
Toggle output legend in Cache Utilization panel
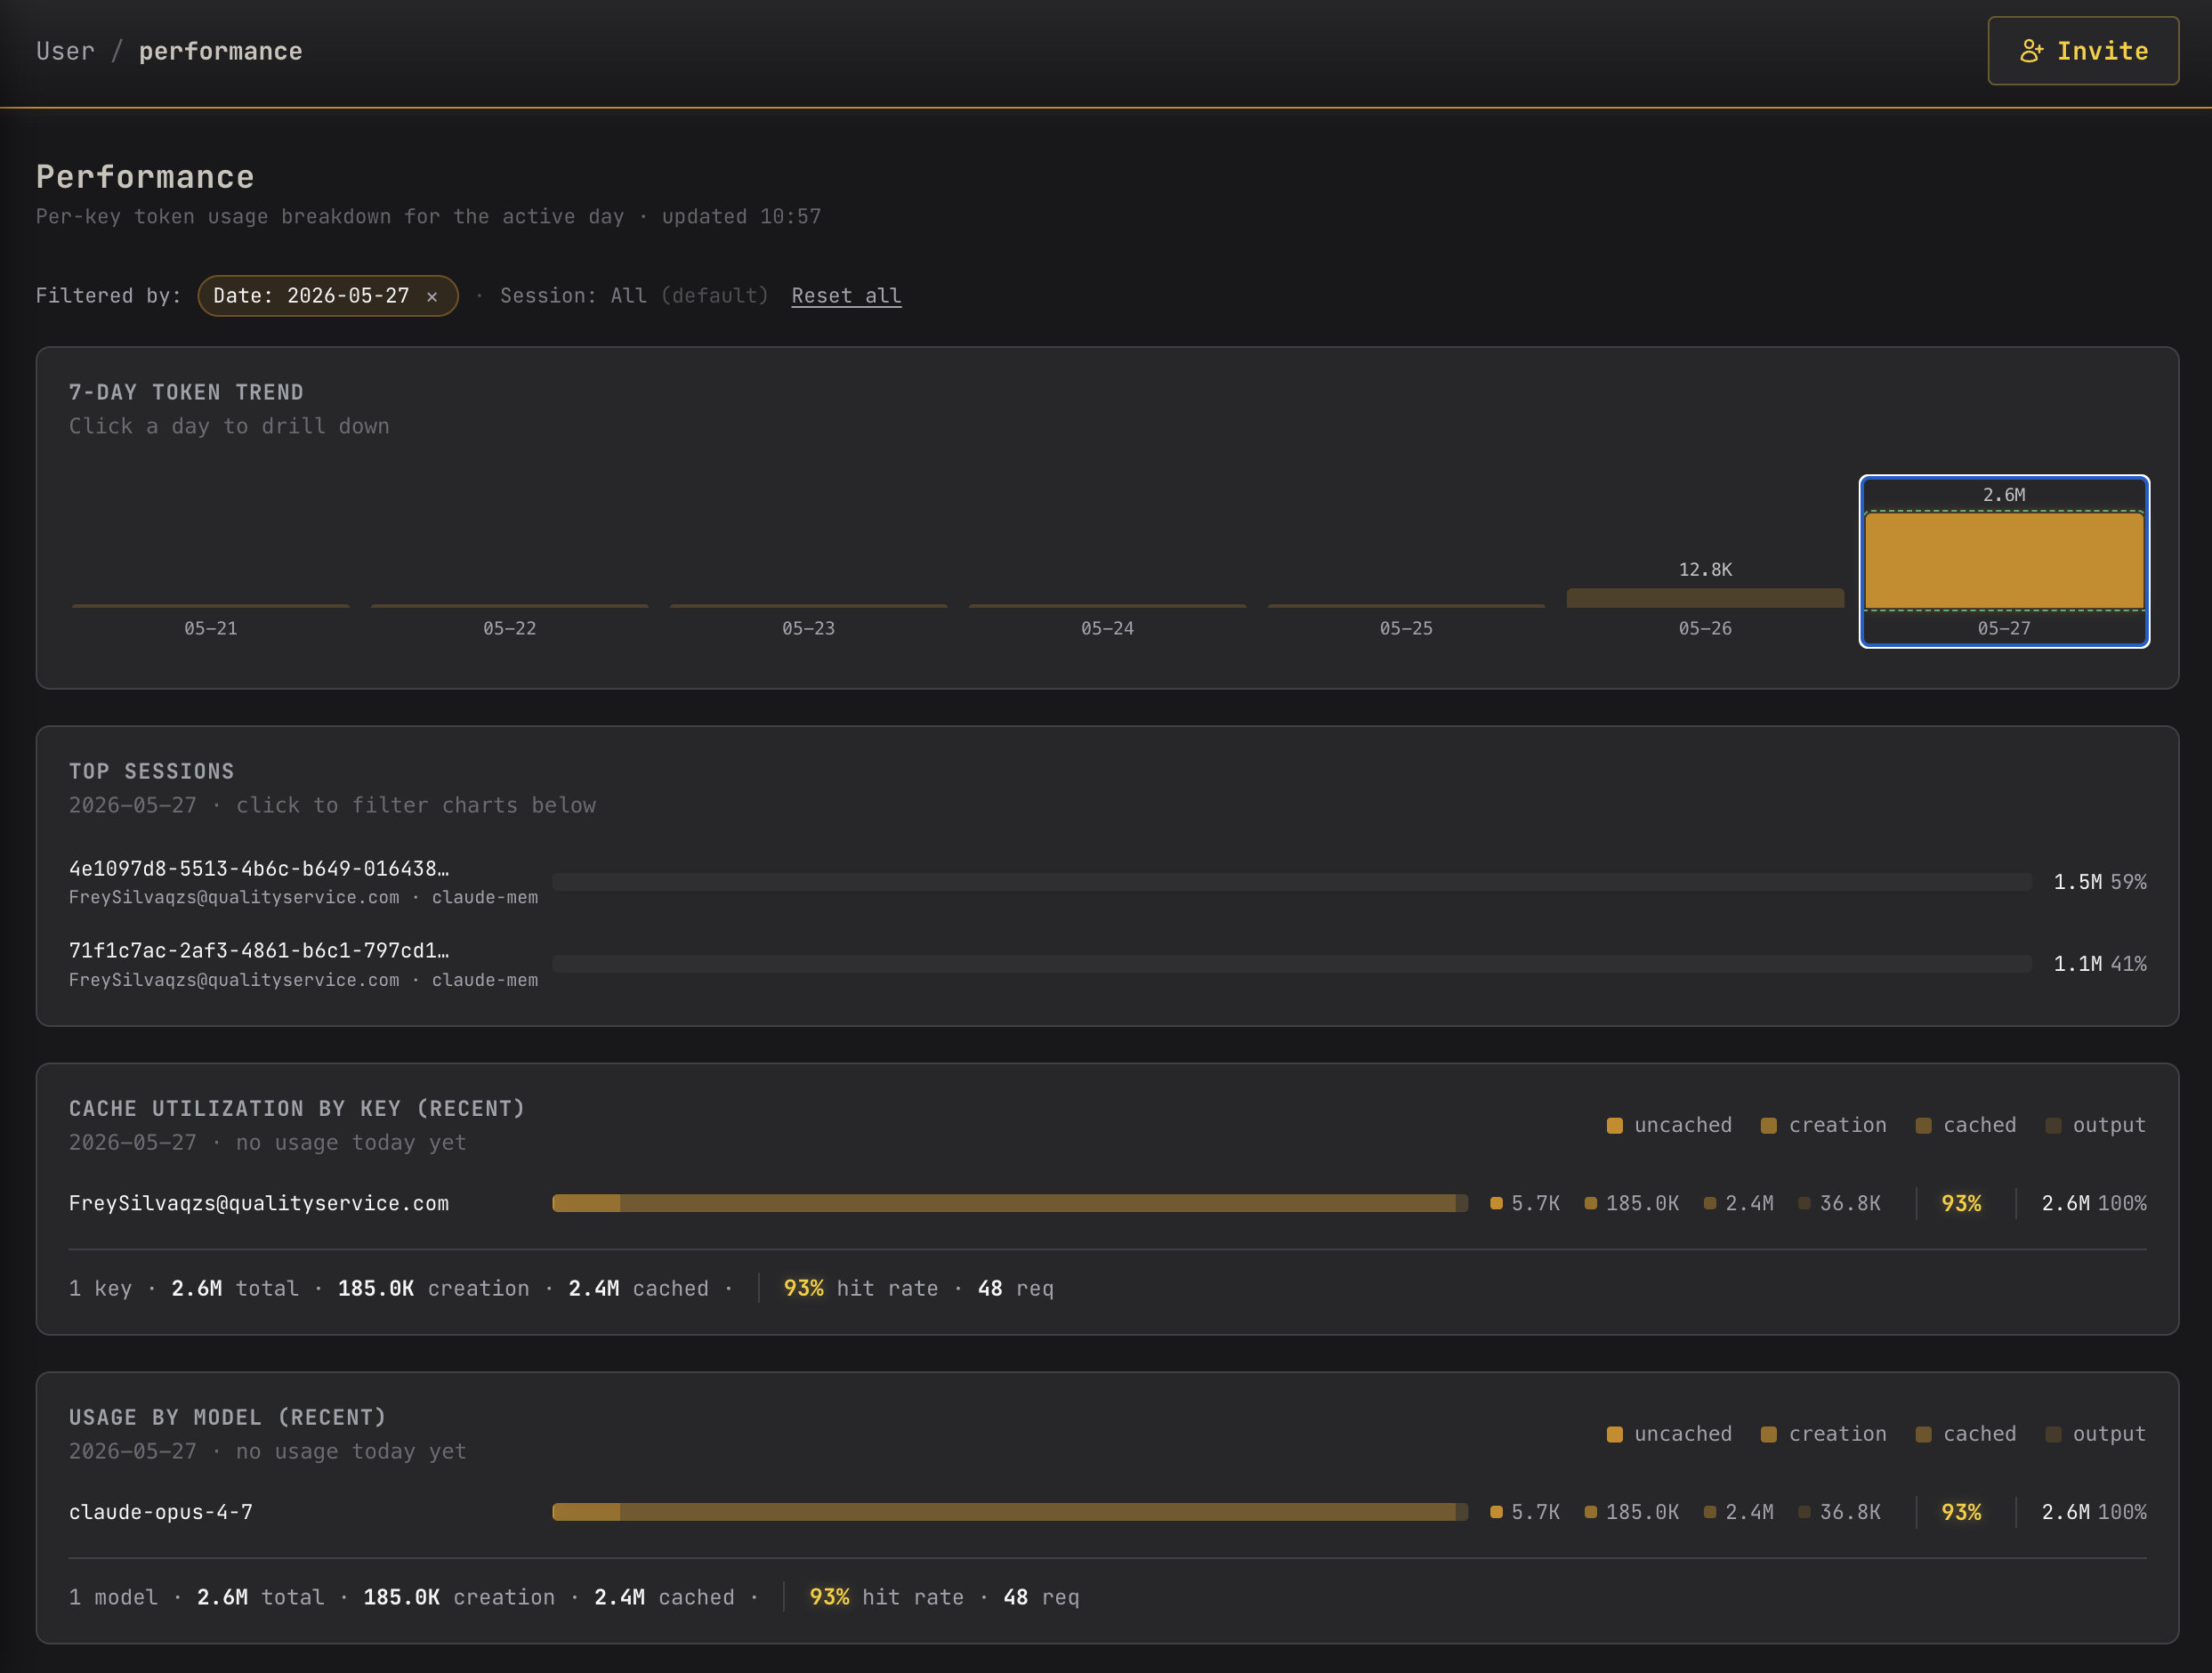pos(2096,1125)
